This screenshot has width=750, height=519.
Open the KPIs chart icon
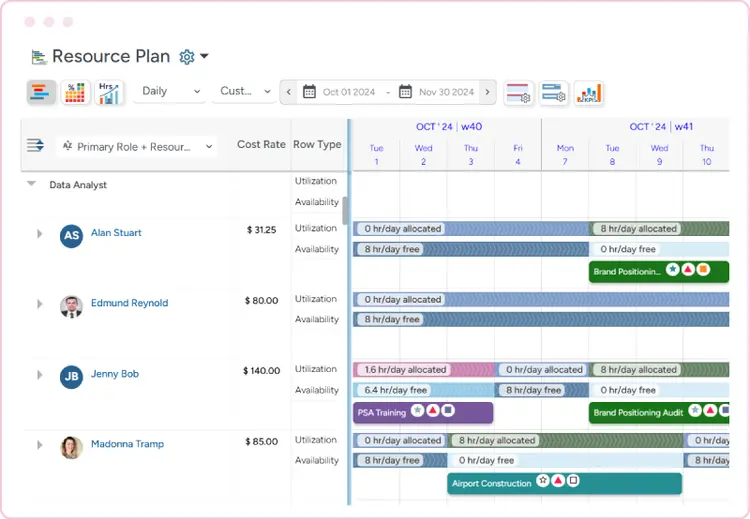coord(589,93)
